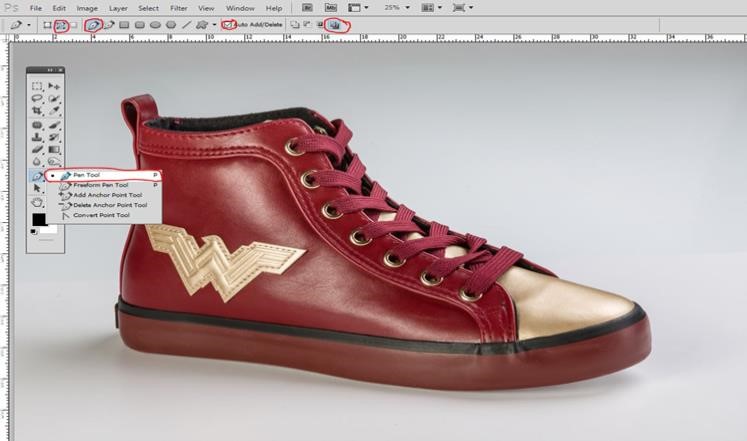The height and width of the screenshot is (441, 747).
Task: Enable Intersect path areas mode
Action: pos(320,25)
